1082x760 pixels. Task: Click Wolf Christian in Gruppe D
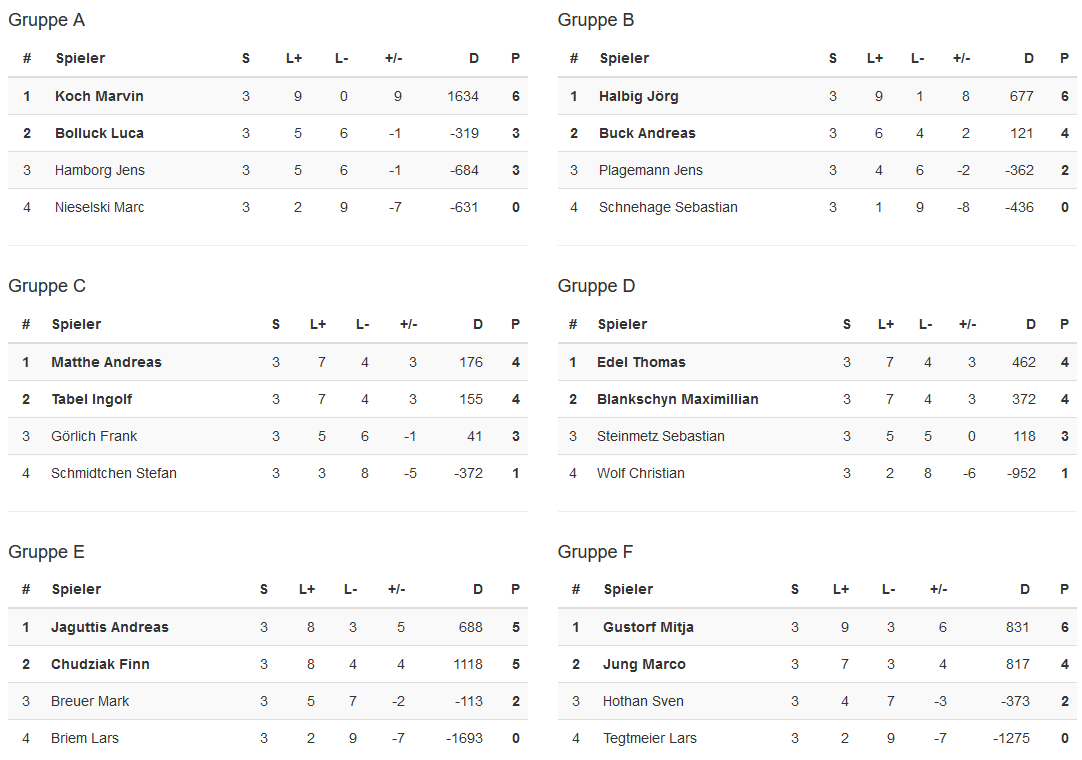[x=640, y=474]
